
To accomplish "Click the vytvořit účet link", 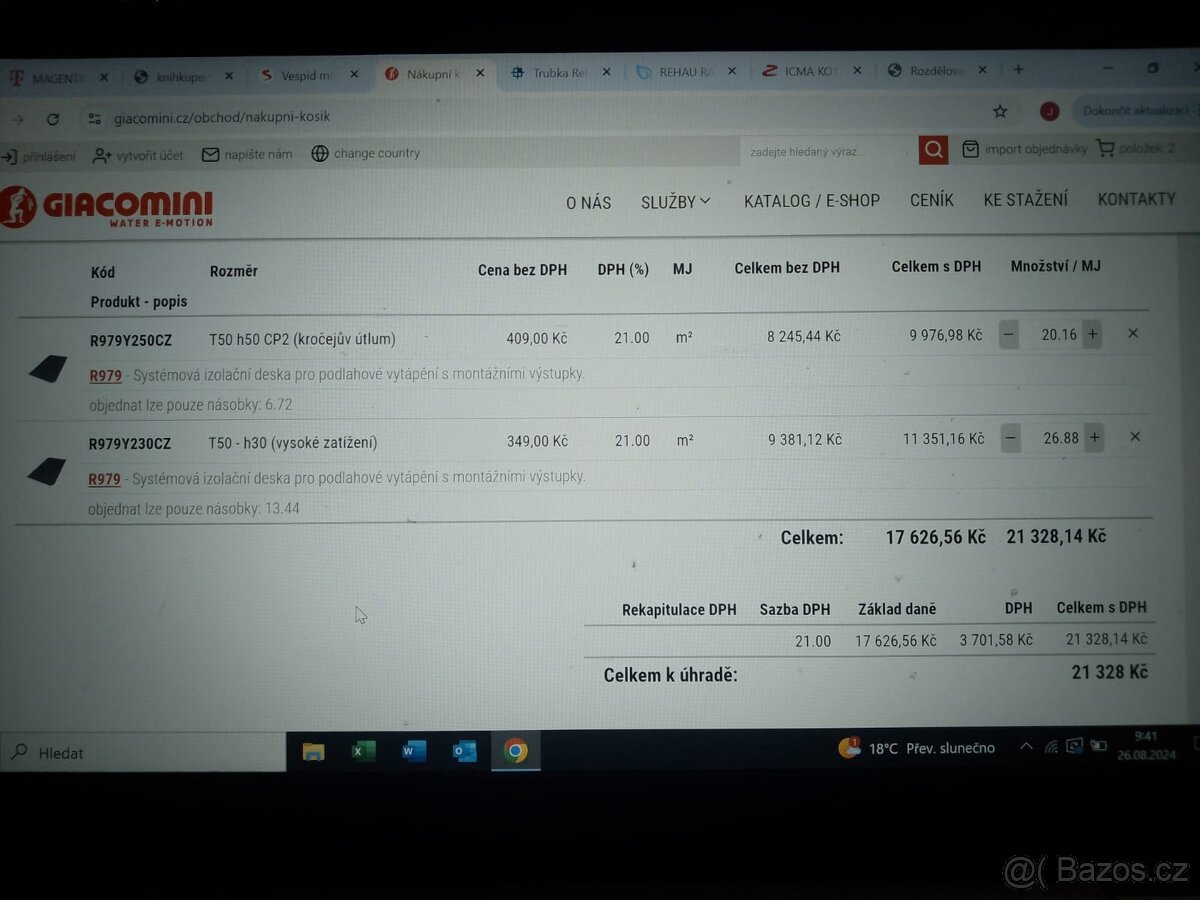I will (x=139, y=156).
